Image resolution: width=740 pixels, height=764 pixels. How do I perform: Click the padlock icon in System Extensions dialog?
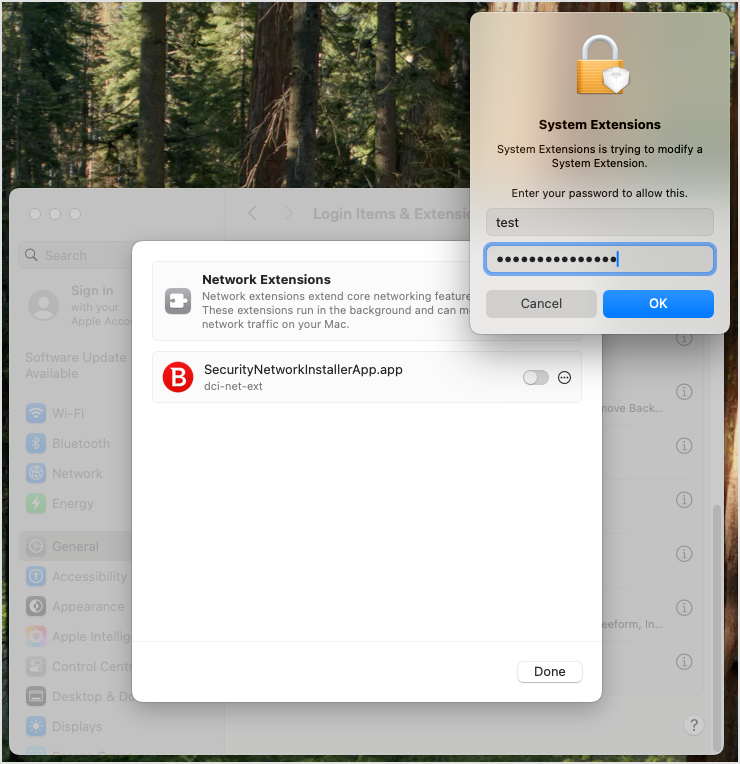click(x=602, y=65)
